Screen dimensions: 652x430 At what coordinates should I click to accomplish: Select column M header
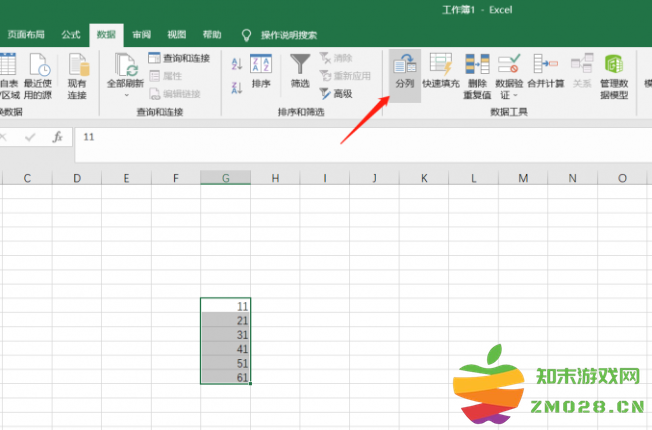[523, 178]
